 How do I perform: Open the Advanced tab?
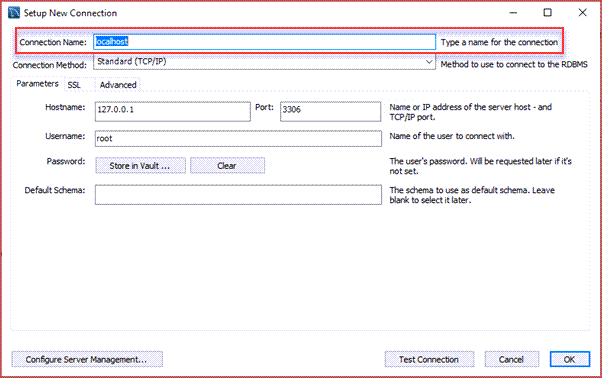[118, 85]
